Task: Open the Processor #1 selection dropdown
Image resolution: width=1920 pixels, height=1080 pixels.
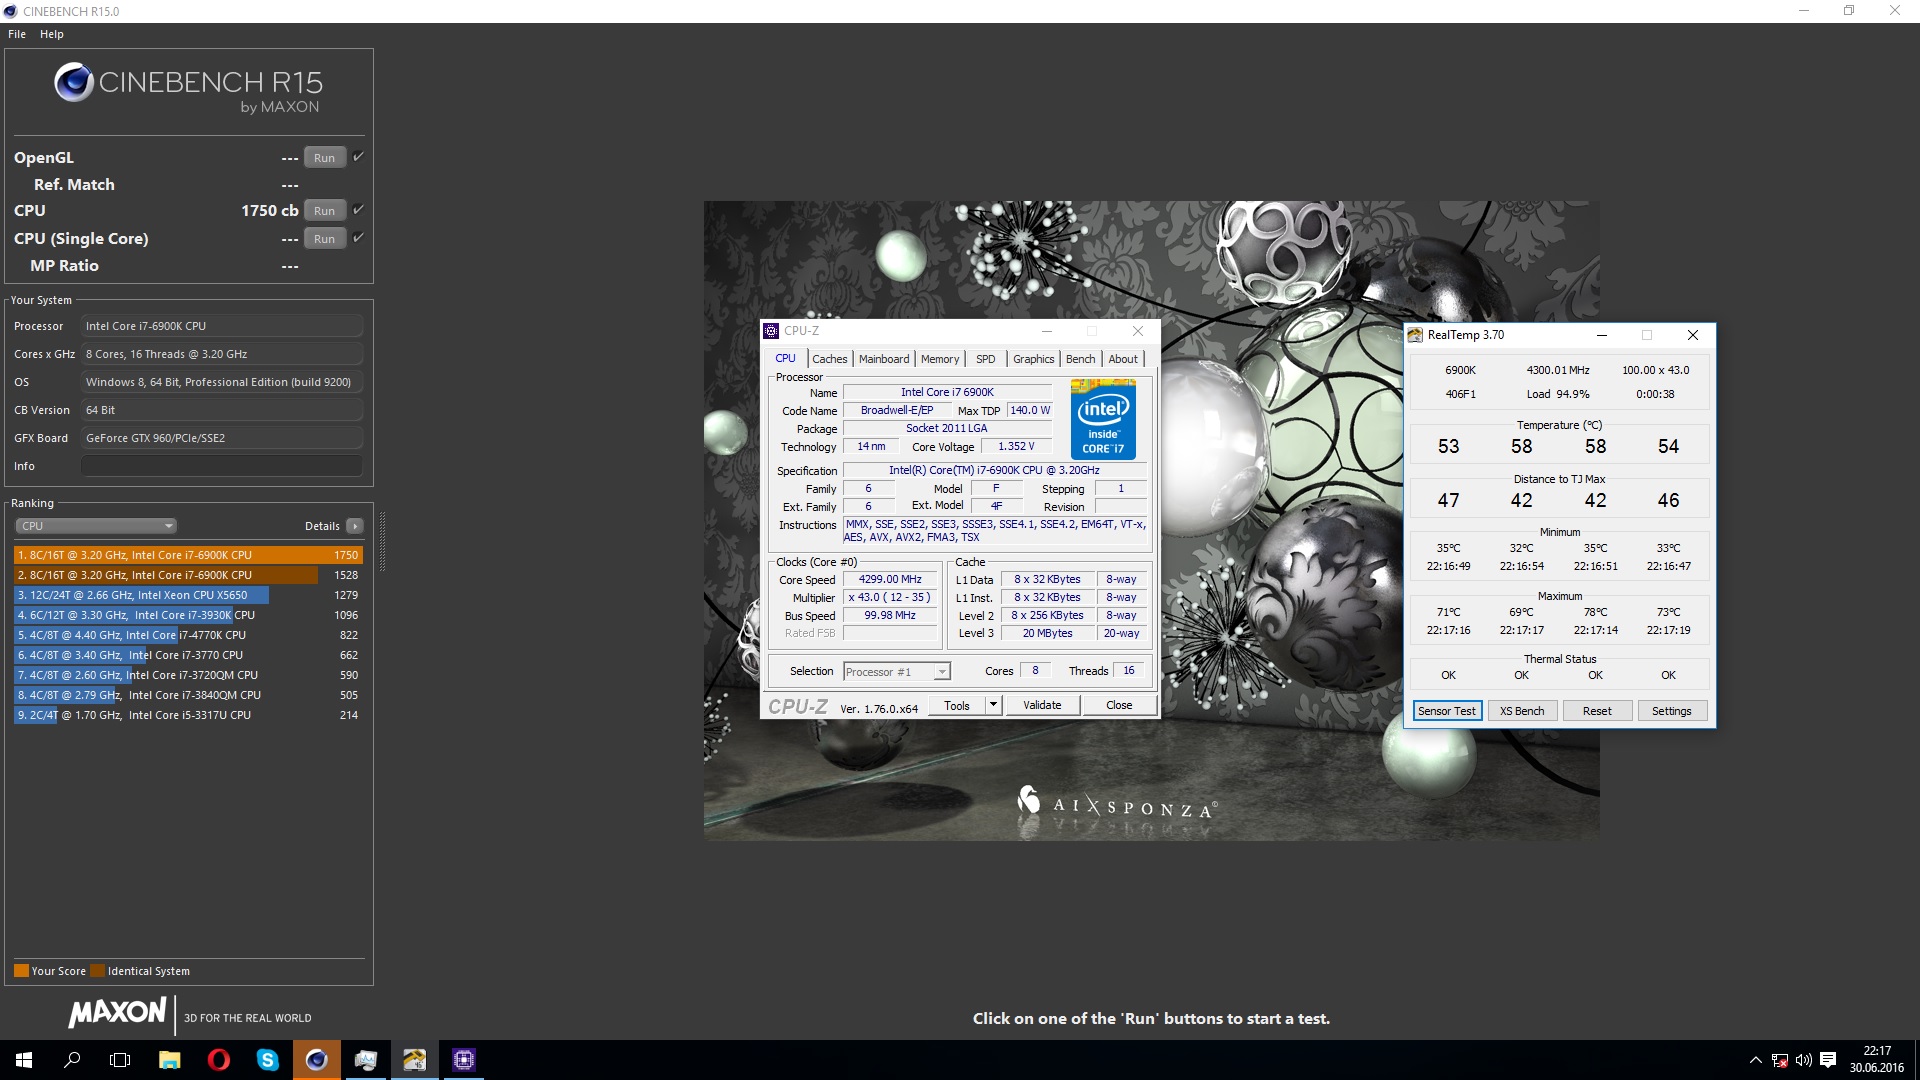Action: pos(897,672)
